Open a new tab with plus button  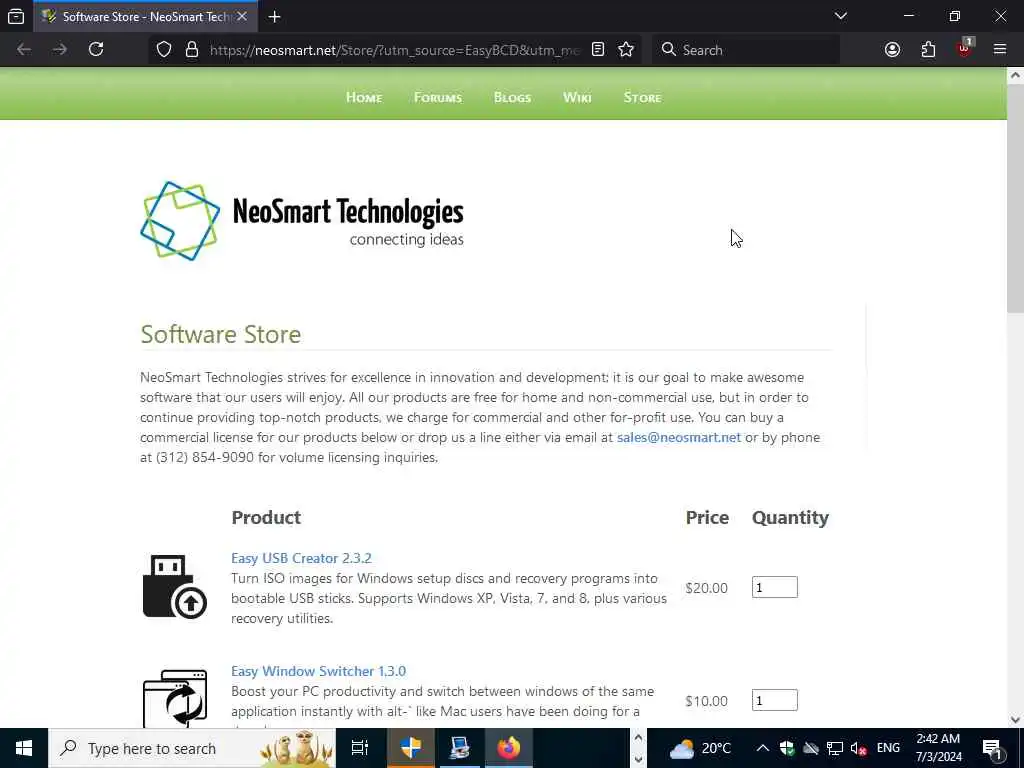[x=274, y=17]
